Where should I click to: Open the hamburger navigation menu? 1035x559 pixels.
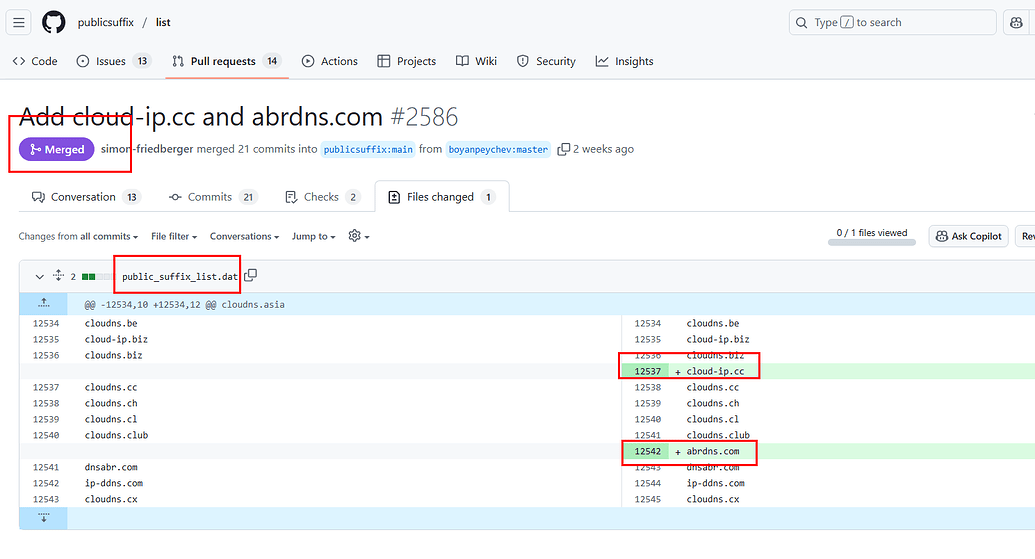pyautogui.click(x=18, y=22)
